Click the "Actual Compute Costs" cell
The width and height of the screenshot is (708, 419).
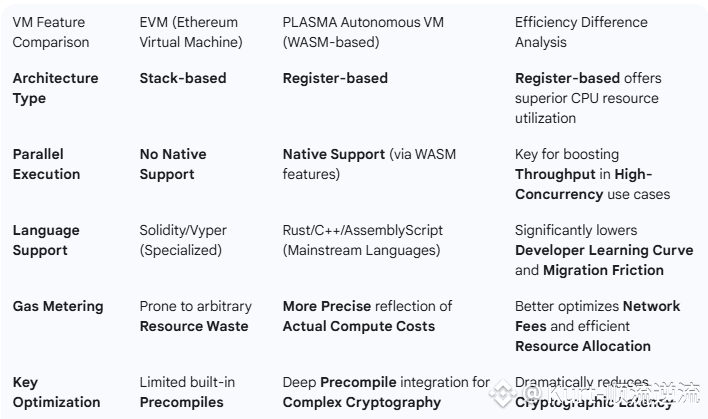coord(359,326)
